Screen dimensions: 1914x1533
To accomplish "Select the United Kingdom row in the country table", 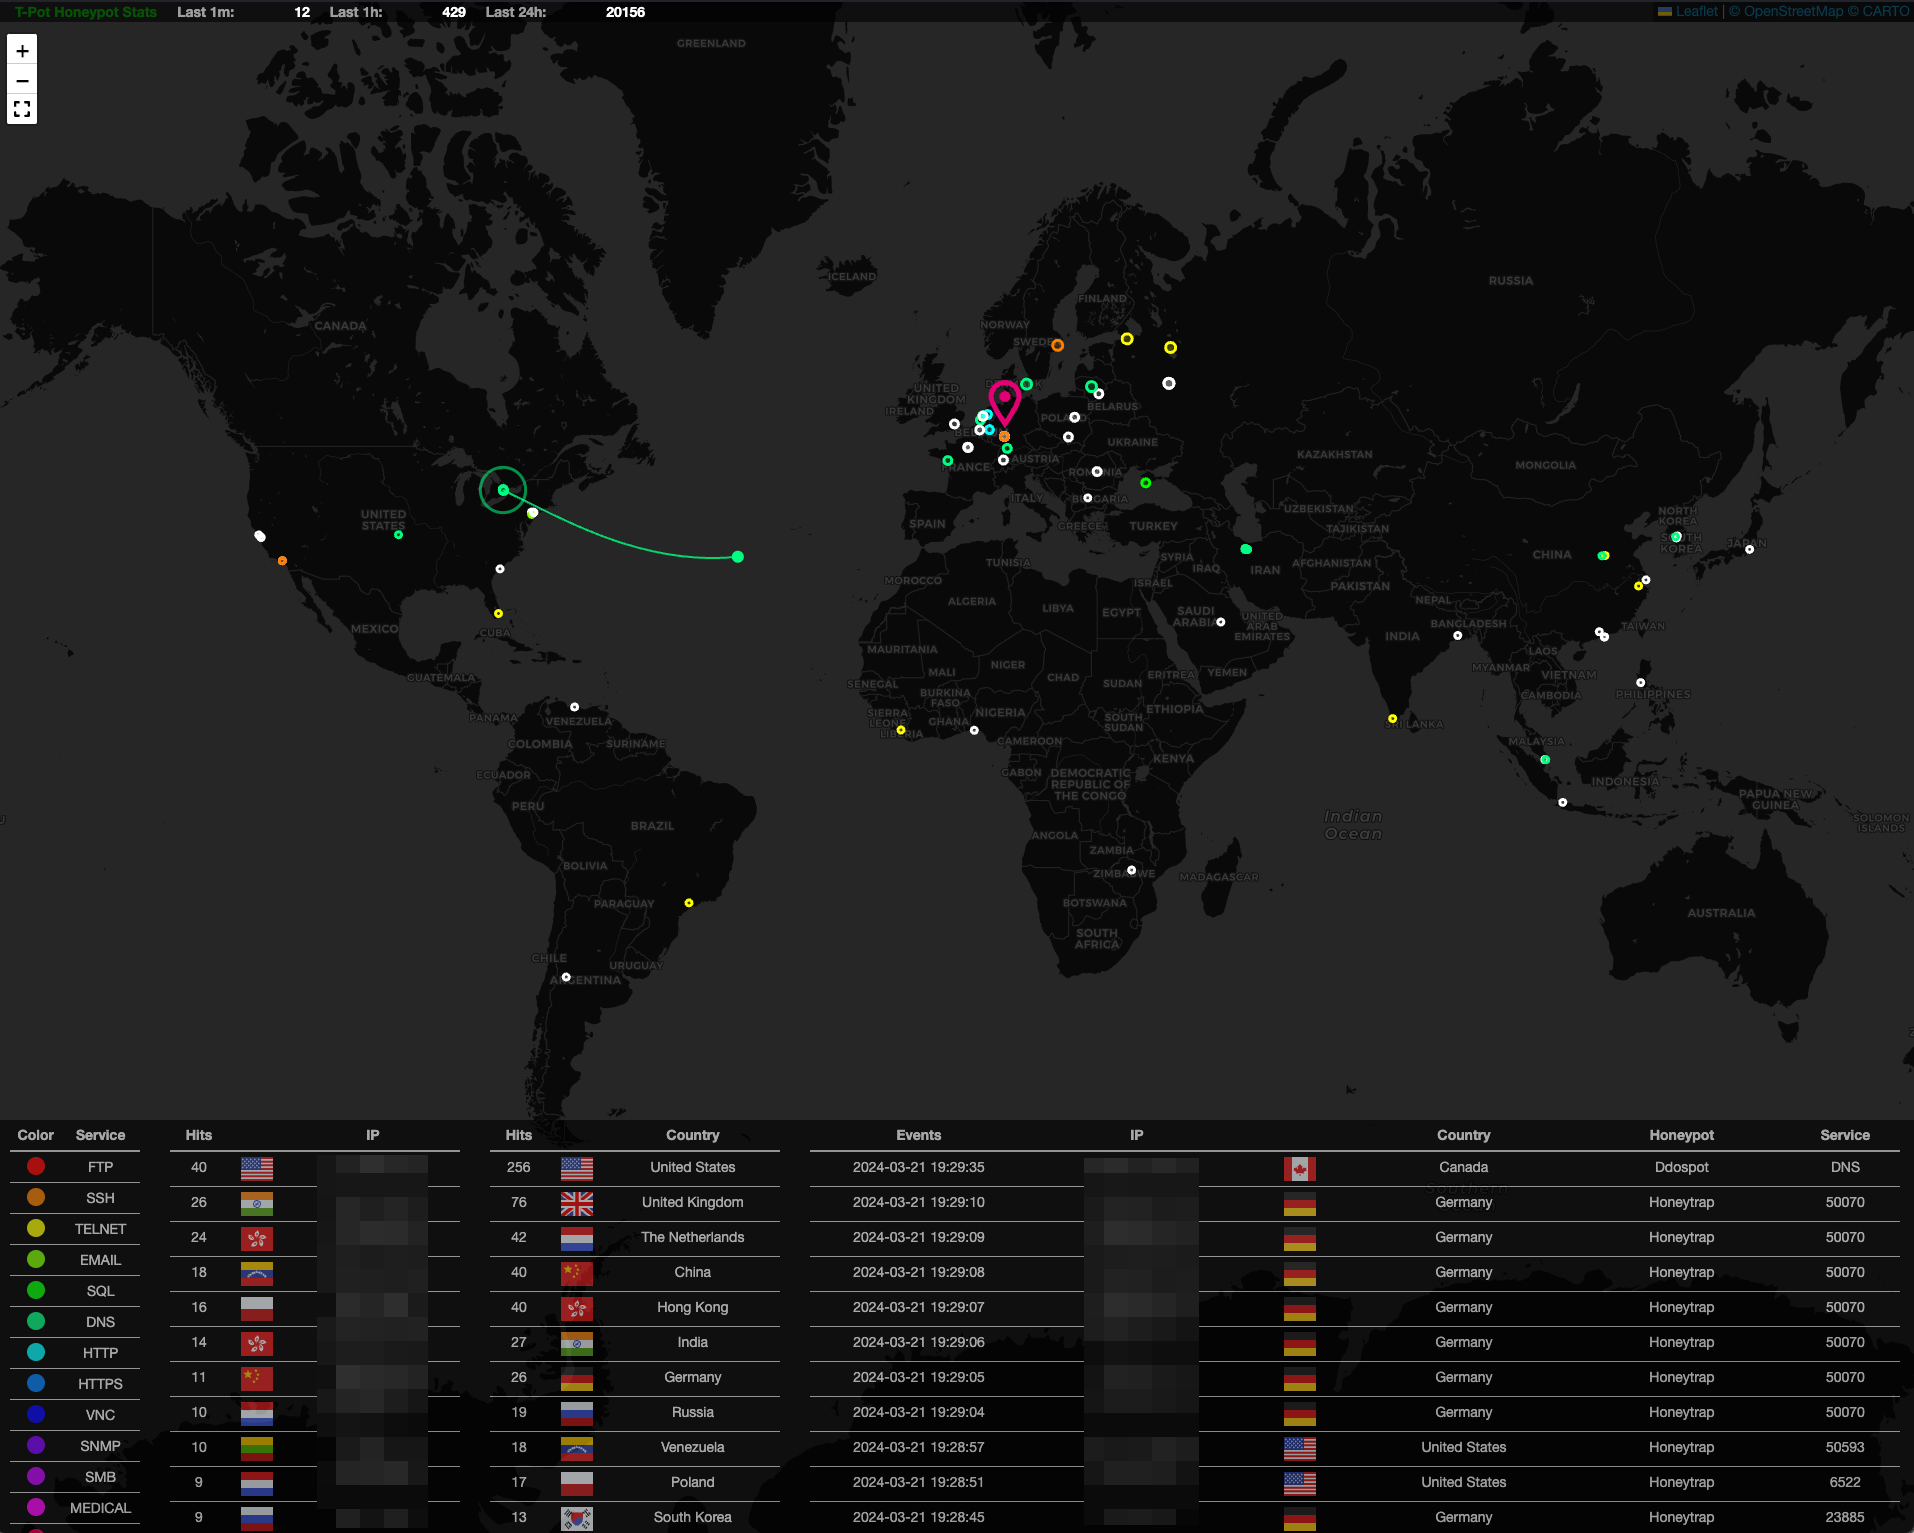I will pyautogui.click(x=692, y=1202).
